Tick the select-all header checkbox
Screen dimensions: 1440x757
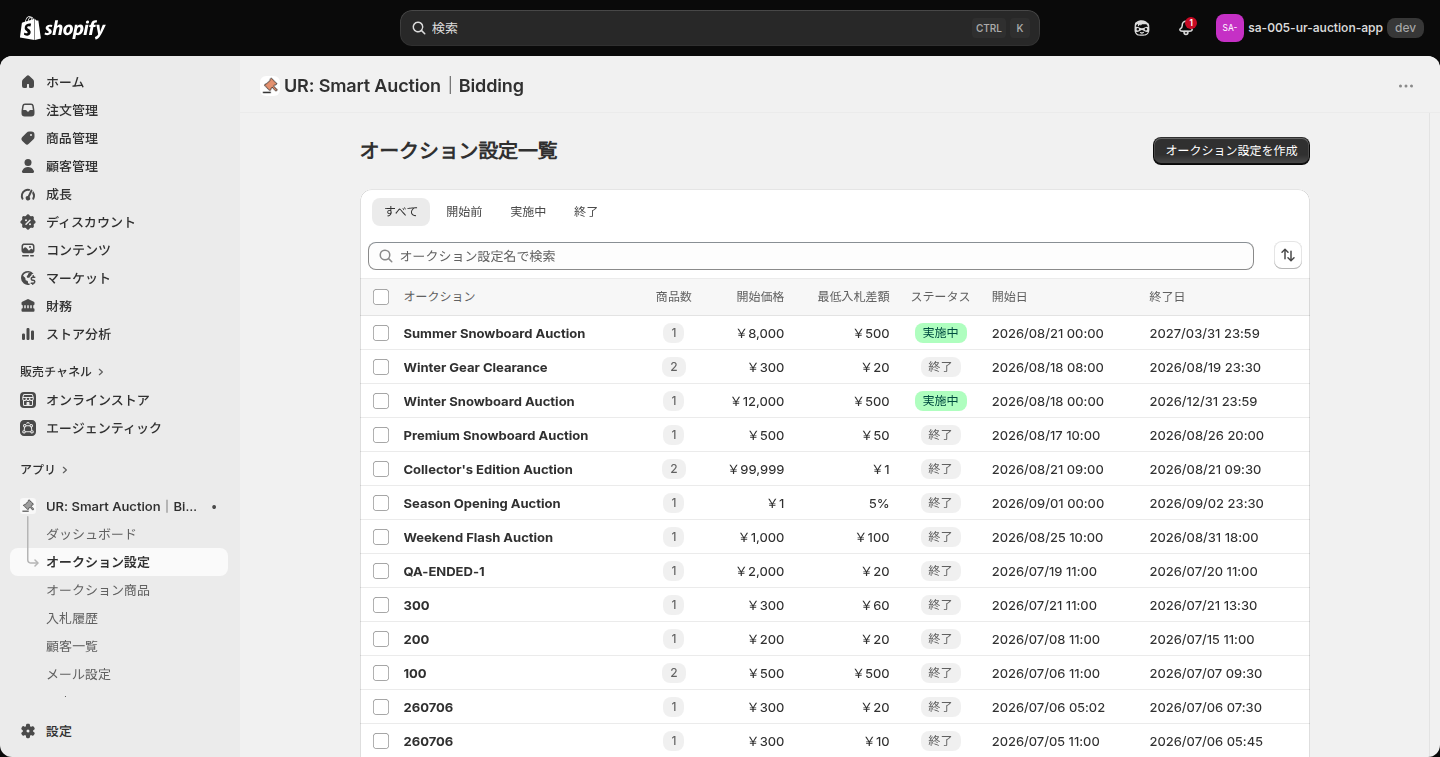click(381, 297)
